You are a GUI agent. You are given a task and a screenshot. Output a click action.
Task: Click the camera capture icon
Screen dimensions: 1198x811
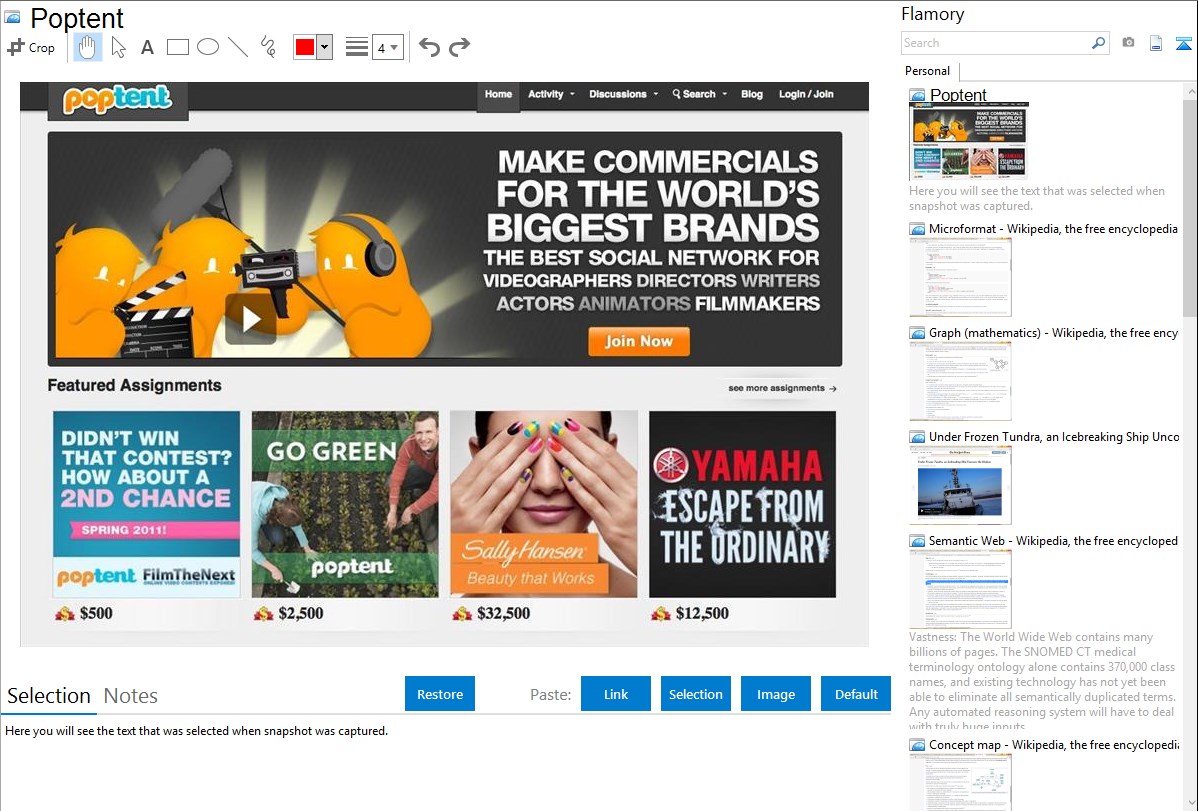pyautogui.click(x=1128, y=43)
